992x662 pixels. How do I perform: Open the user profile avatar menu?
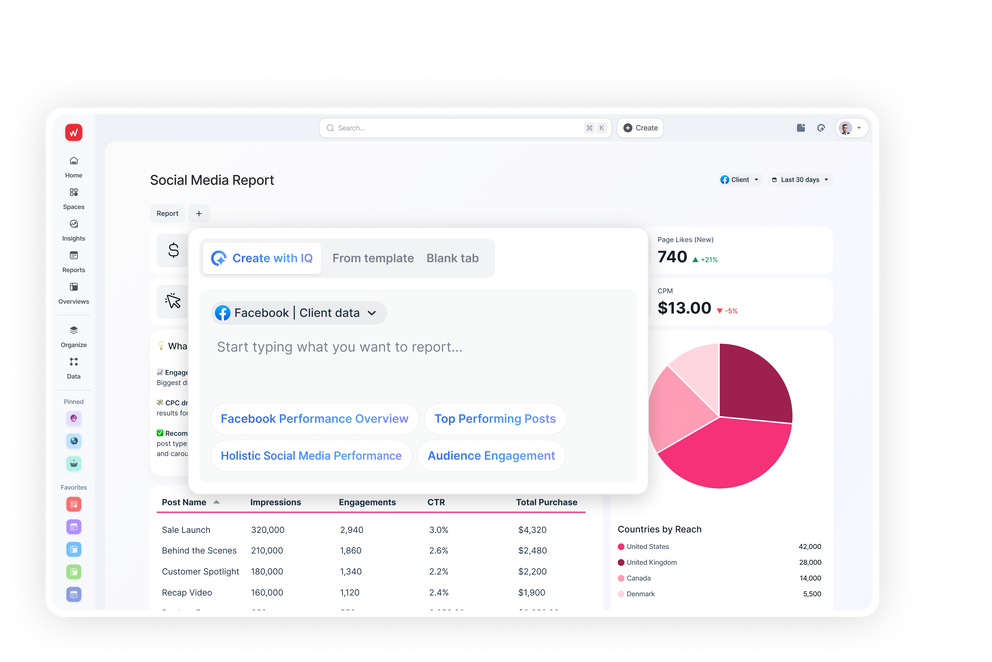coord(851,128)
